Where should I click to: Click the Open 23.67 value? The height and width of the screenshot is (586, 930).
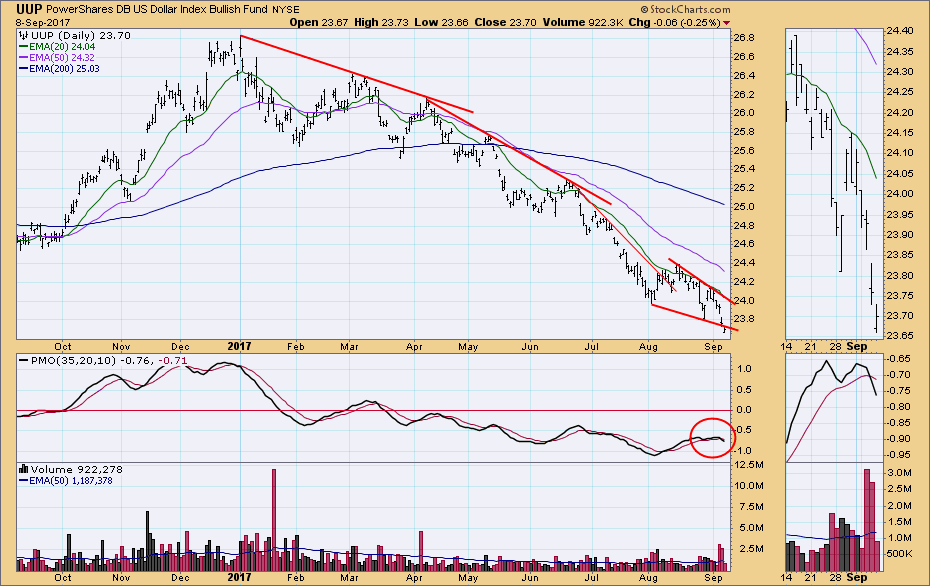[x=319, y=23]
